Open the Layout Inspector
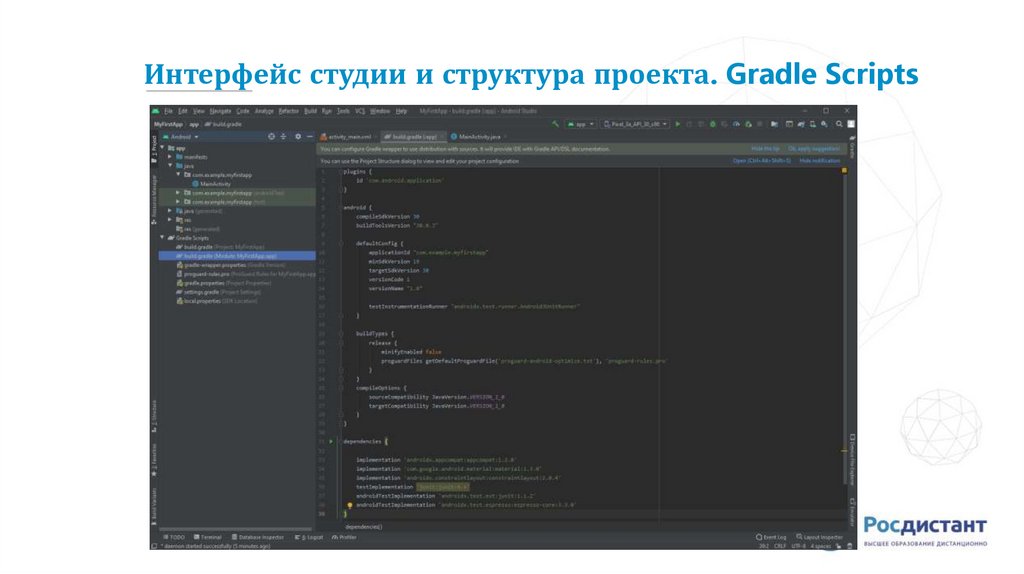This screenshot has height=574, width=1024. point(820,537)
